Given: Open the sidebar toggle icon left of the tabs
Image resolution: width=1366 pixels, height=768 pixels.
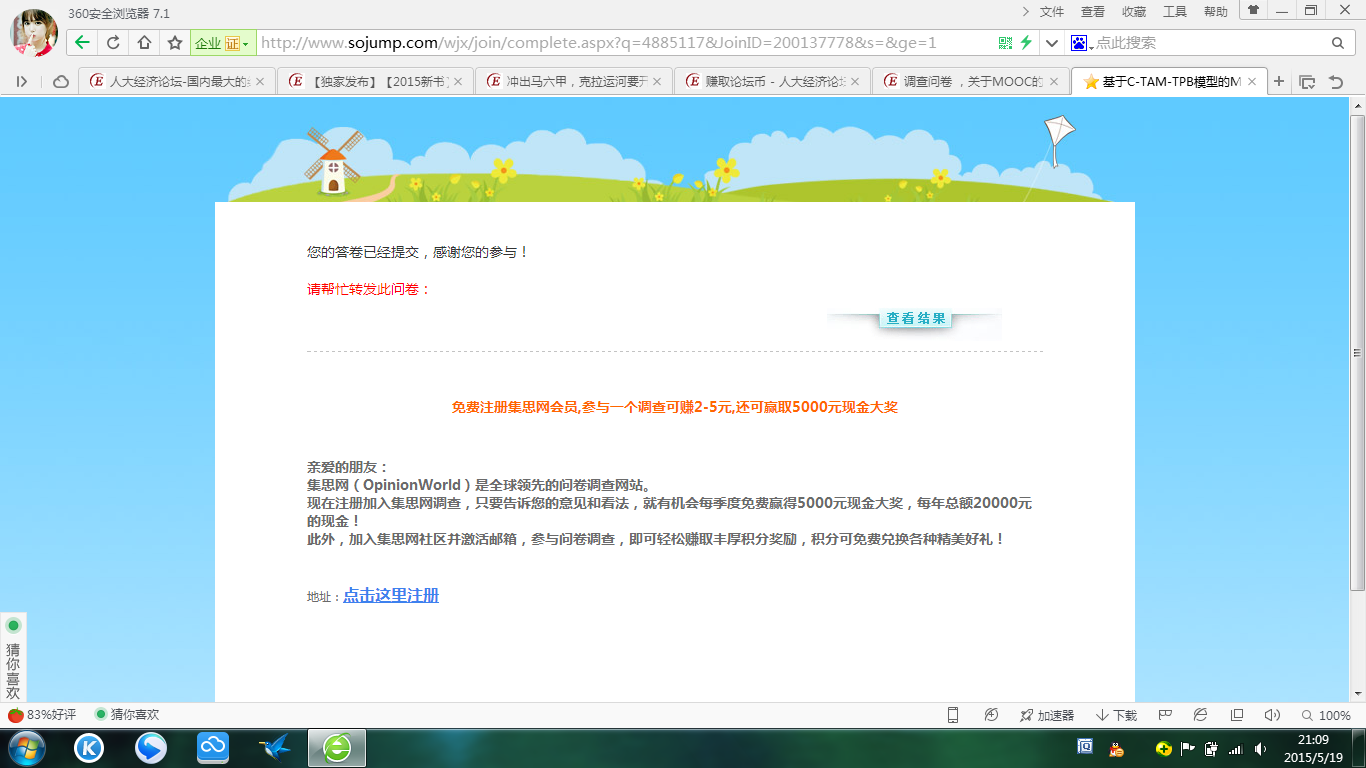Looking at the screenshot, I should pyautogui.click(x=22, y=82).
